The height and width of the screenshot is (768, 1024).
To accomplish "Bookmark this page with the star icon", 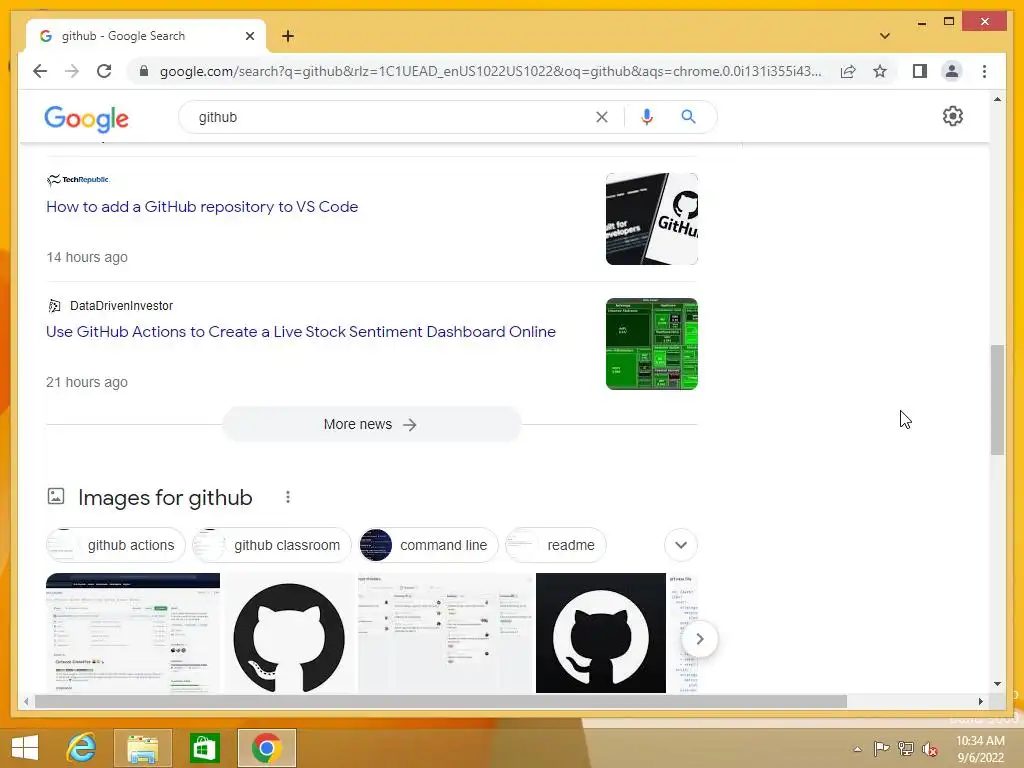I will click(x=880, y=71).
